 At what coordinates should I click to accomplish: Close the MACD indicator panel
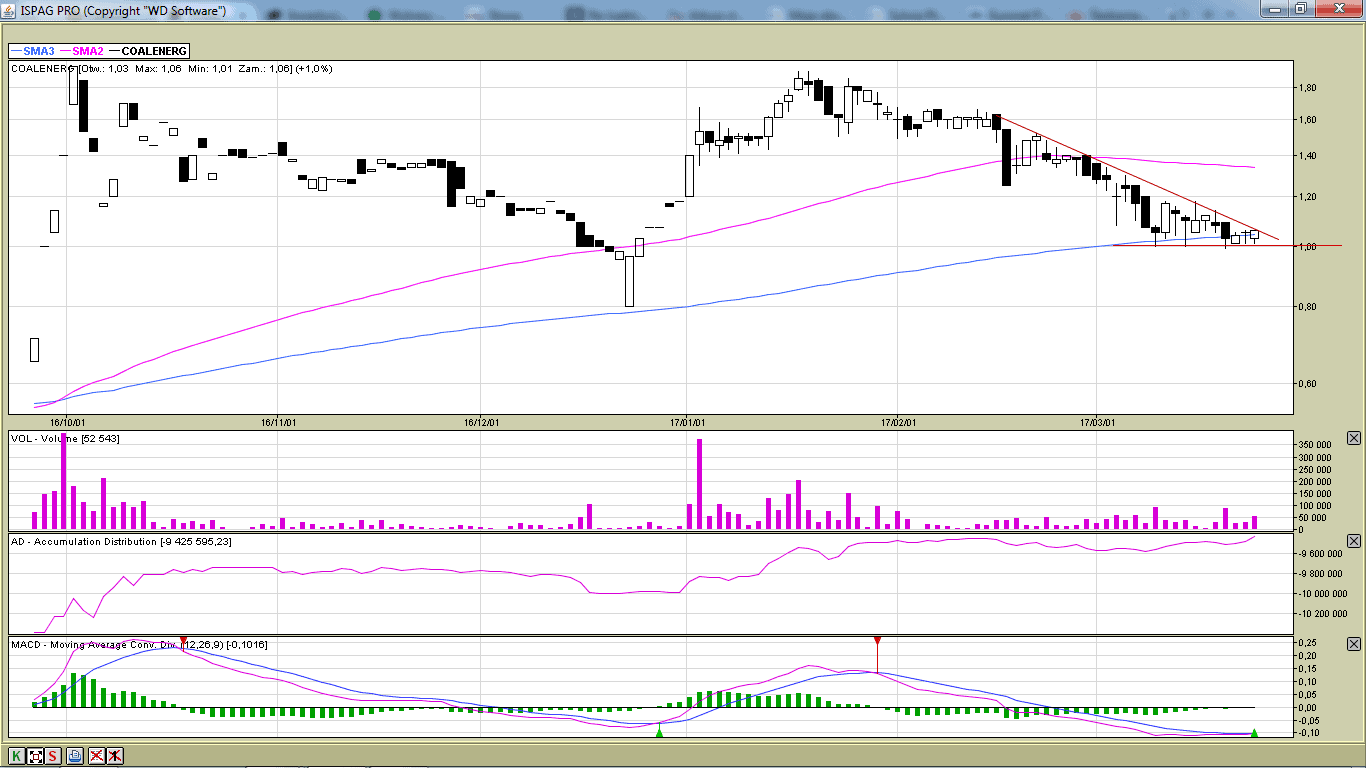[x=1354, y=645]
